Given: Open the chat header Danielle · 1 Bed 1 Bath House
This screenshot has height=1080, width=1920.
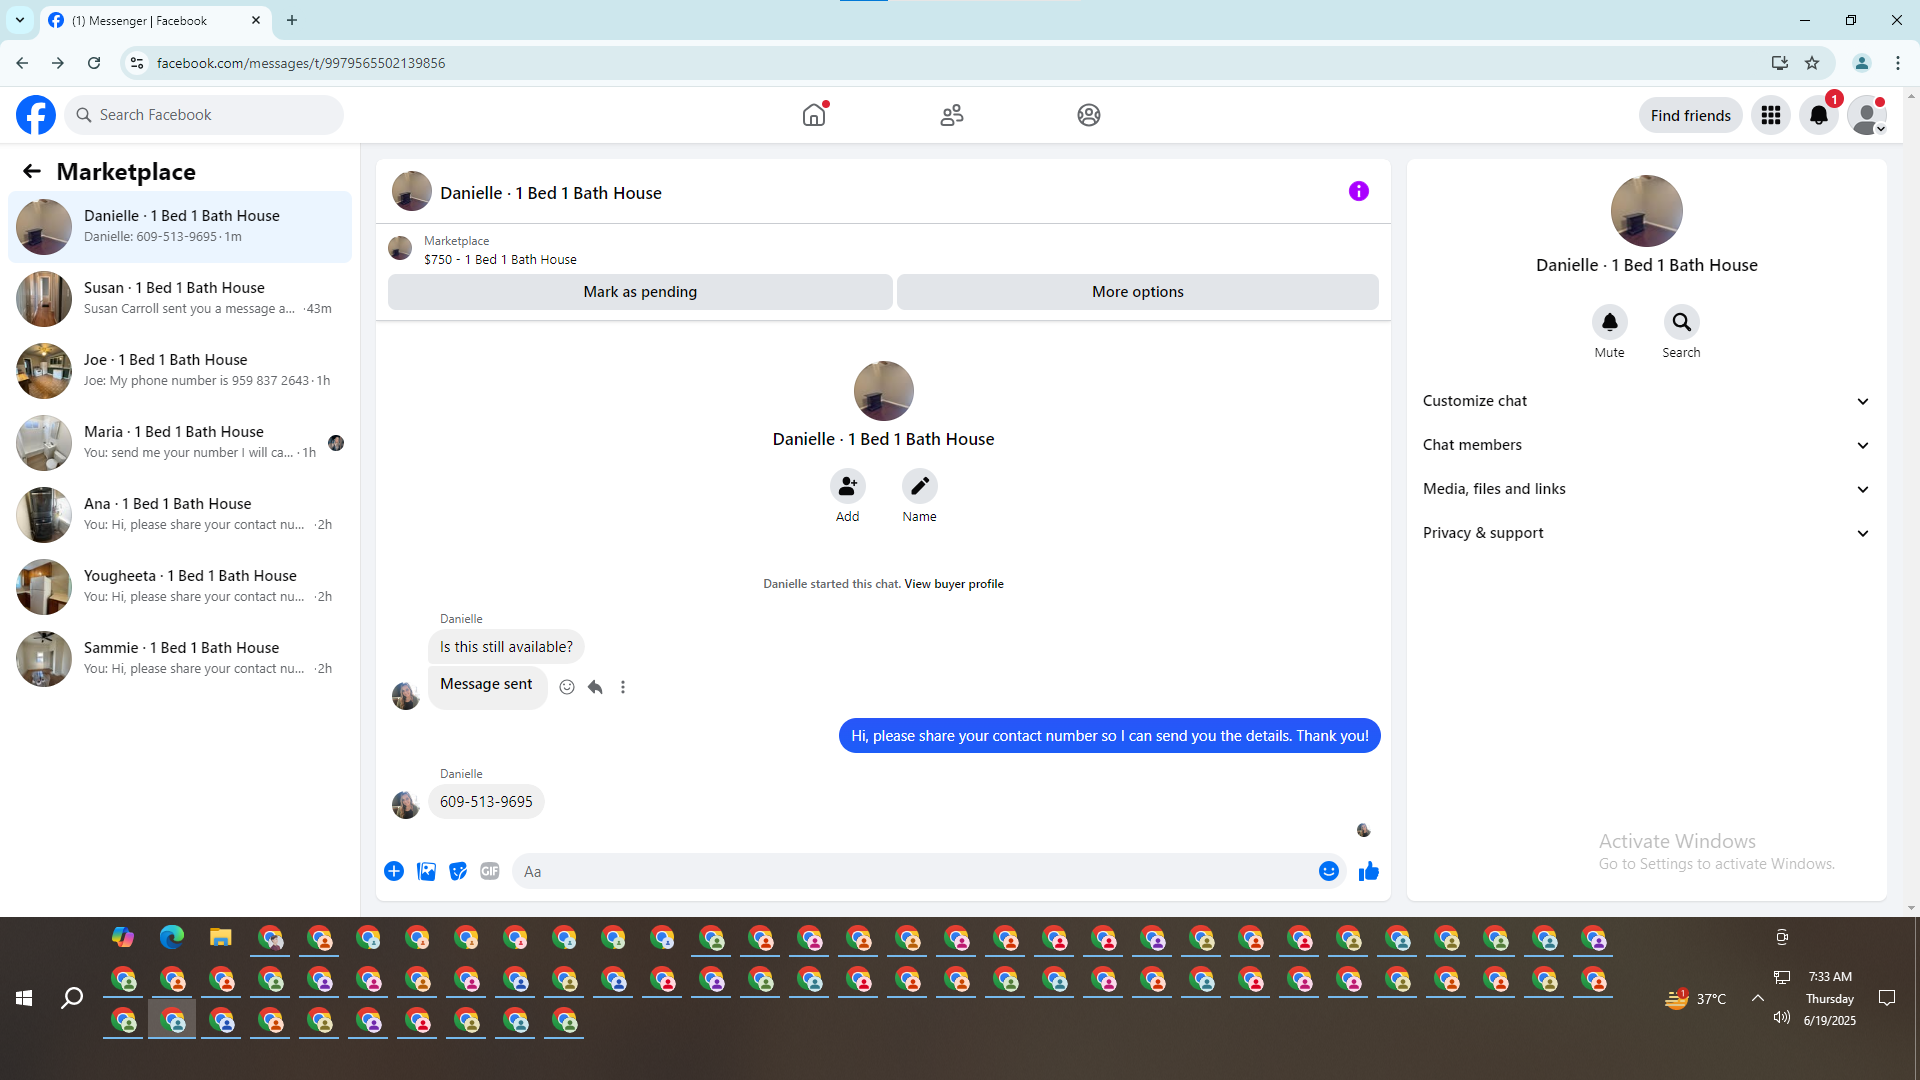Looking at the screenshot, I should [x=551, y=193].
